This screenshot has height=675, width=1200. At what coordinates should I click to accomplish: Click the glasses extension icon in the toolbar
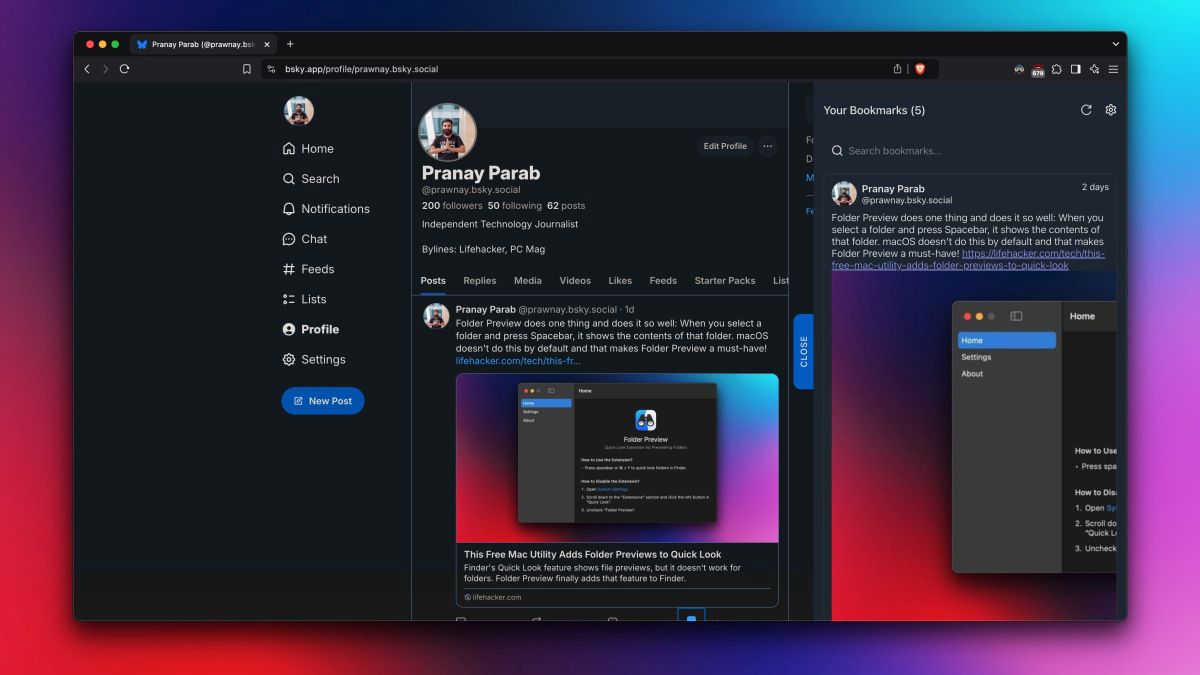[x=1019, y=69]
